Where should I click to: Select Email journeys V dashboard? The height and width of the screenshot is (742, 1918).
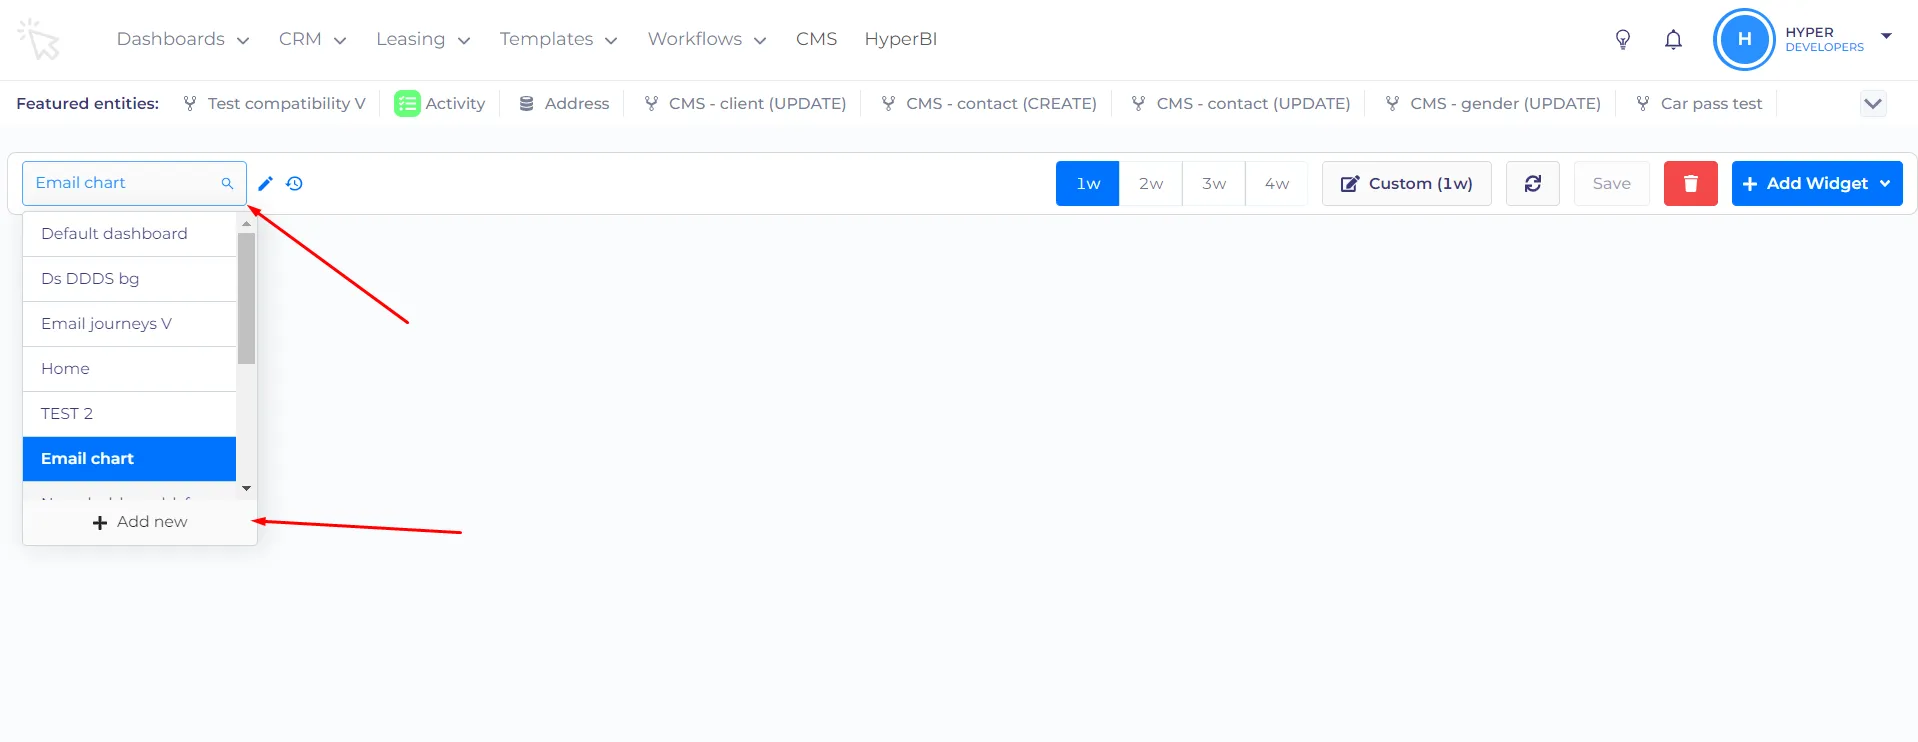129,324
